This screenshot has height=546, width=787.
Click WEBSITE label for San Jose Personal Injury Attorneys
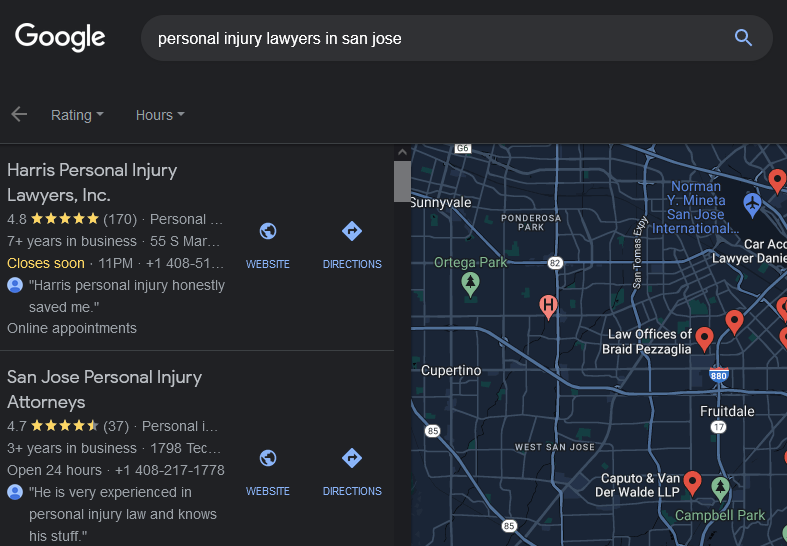(268, 491)
